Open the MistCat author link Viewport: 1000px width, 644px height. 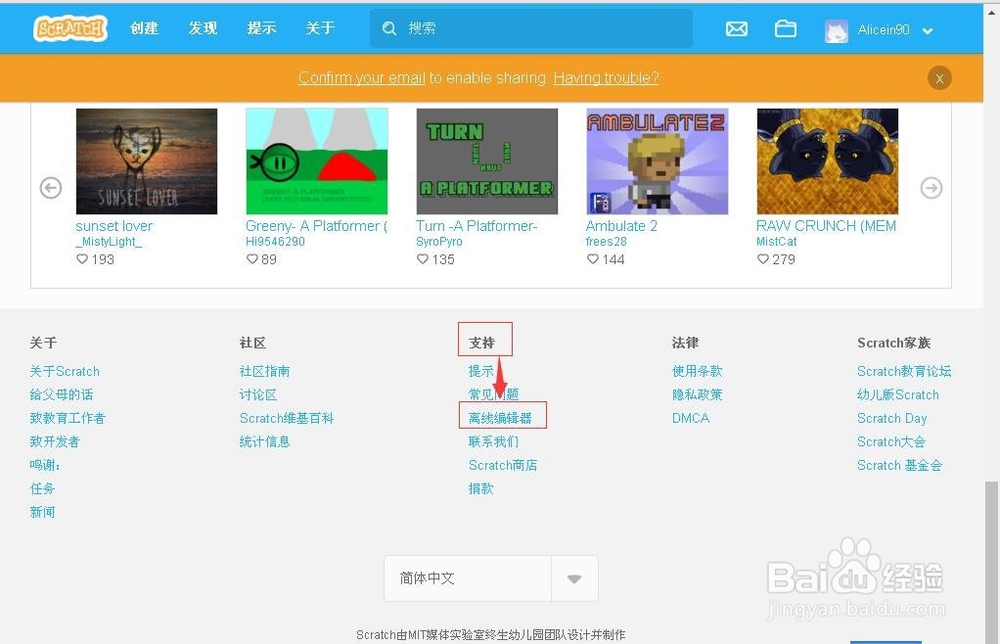776,242
